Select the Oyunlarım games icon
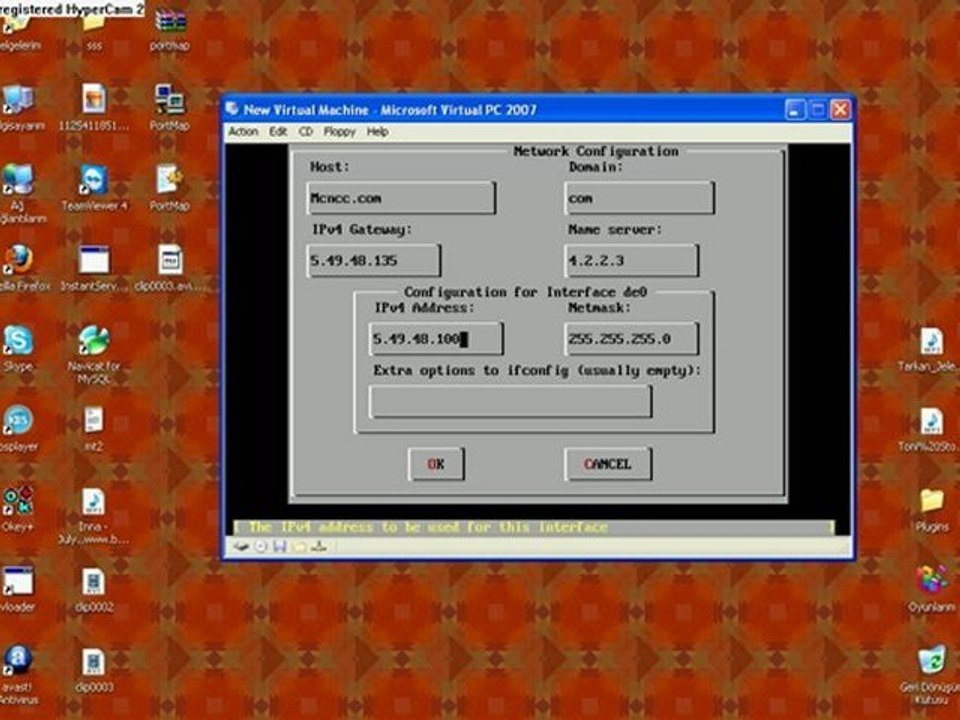This screenshot has width=960, height=720. pos(931,581)
